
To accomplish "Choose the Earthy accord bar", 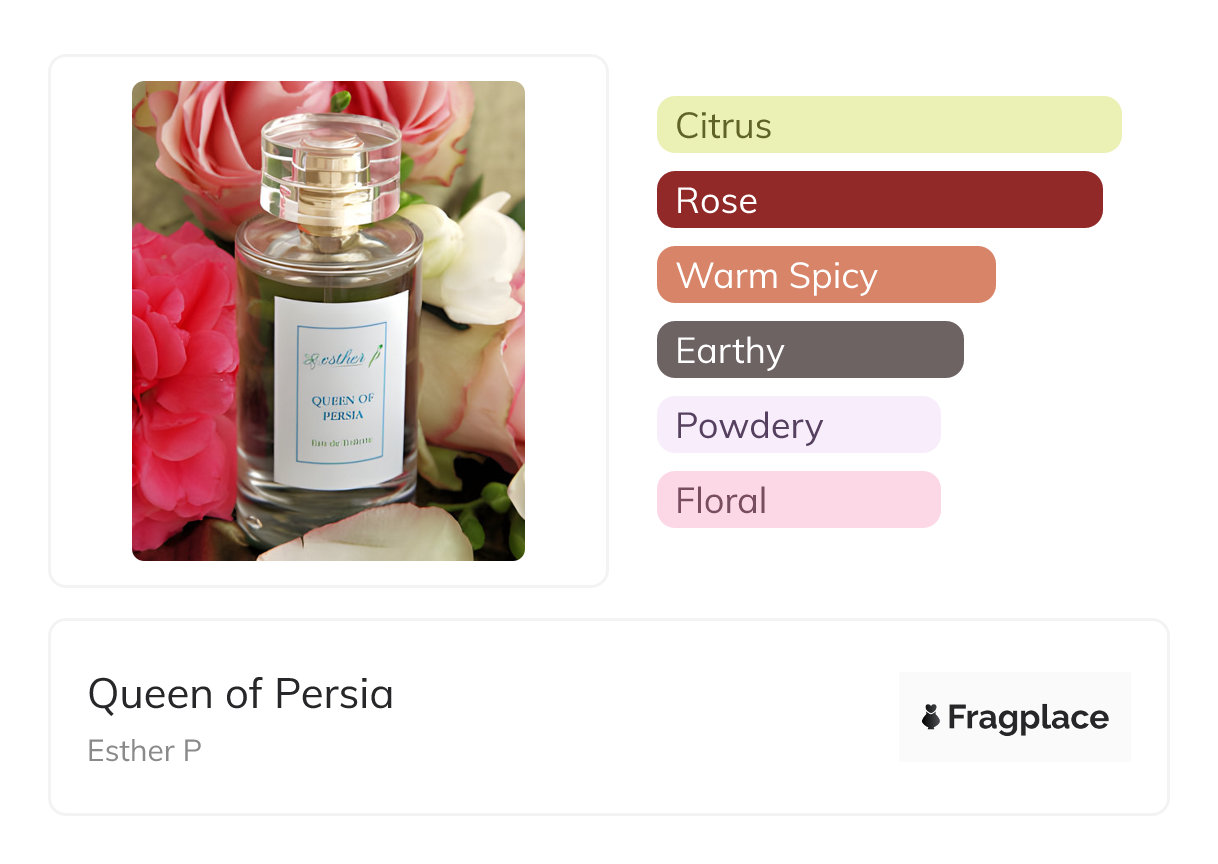I will (x=809, y=350).
